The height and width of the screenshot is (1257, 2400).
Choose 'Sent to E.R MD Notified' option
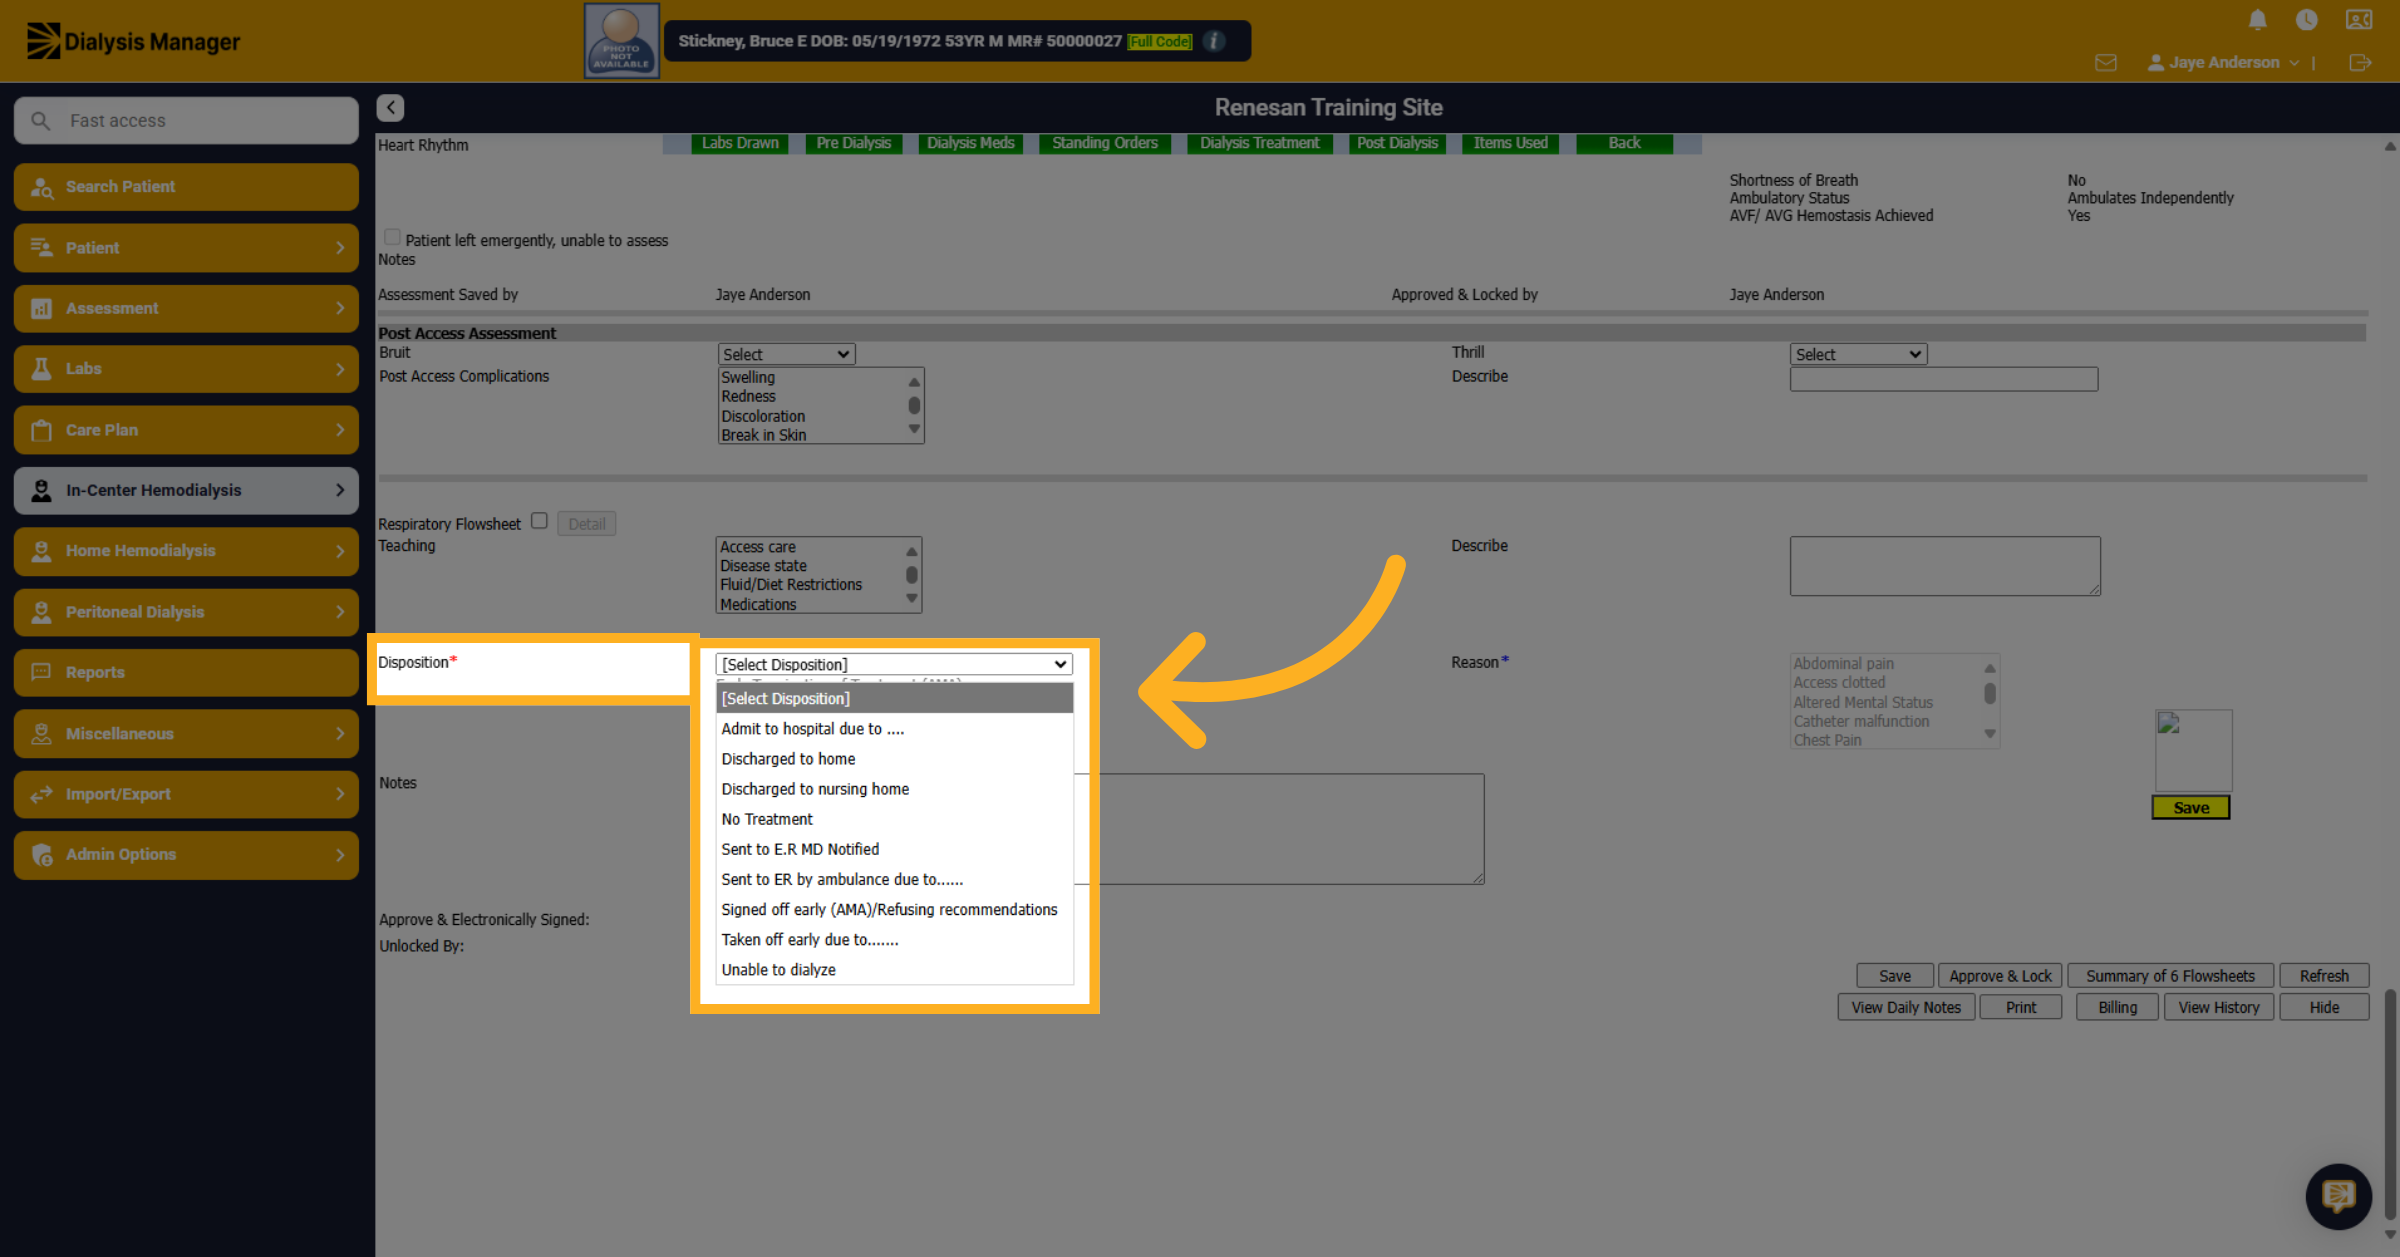[x=894, y=849]
